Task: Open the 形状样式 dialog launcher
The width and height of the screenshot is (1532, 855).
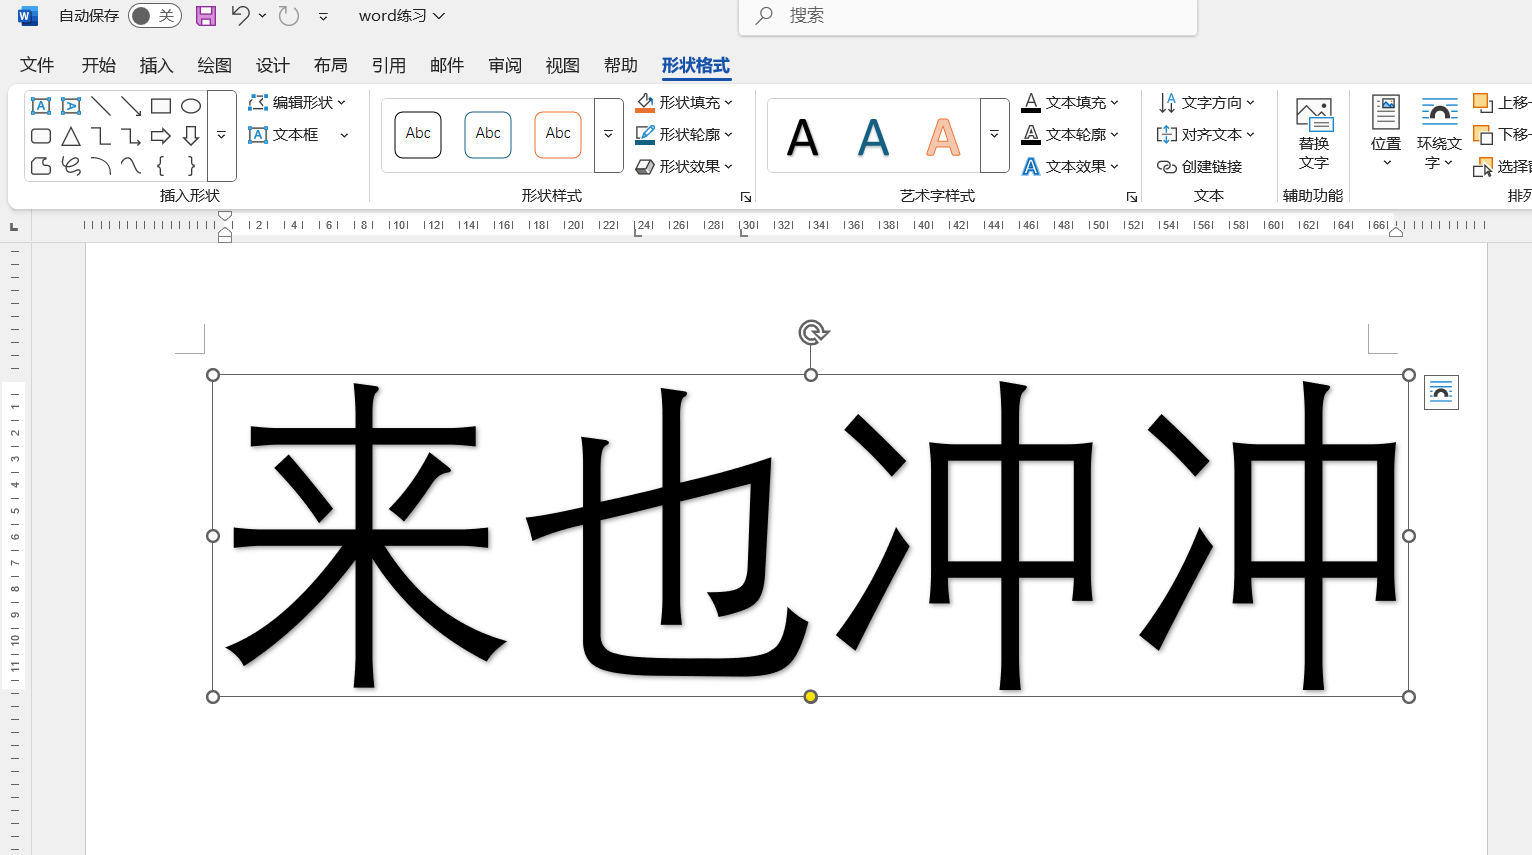Action: 746,197
